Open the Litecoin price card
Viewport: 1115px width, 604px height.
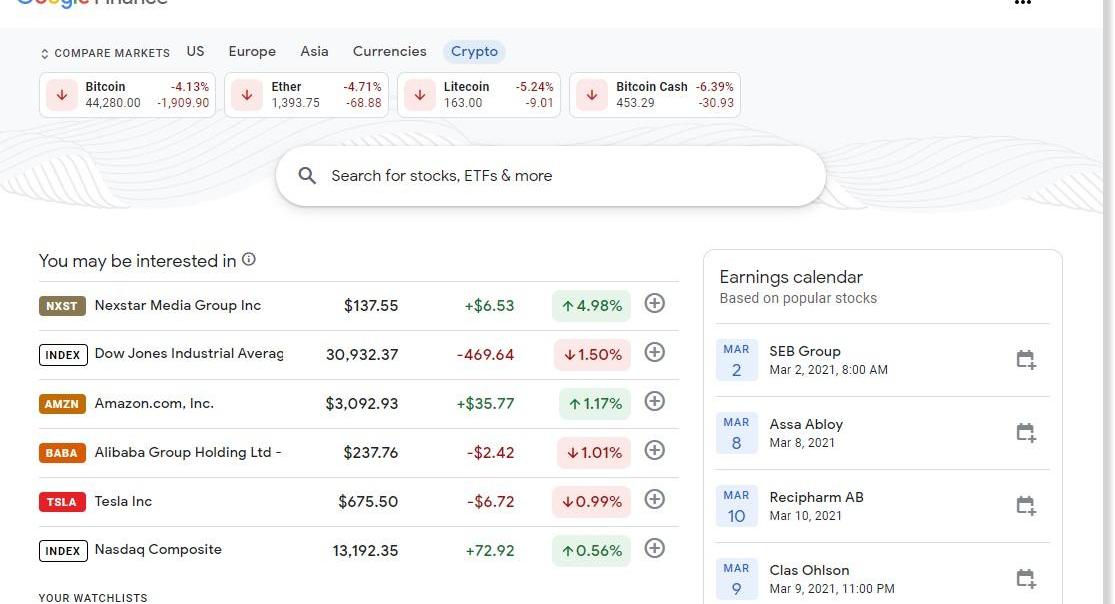pos(479,95)
